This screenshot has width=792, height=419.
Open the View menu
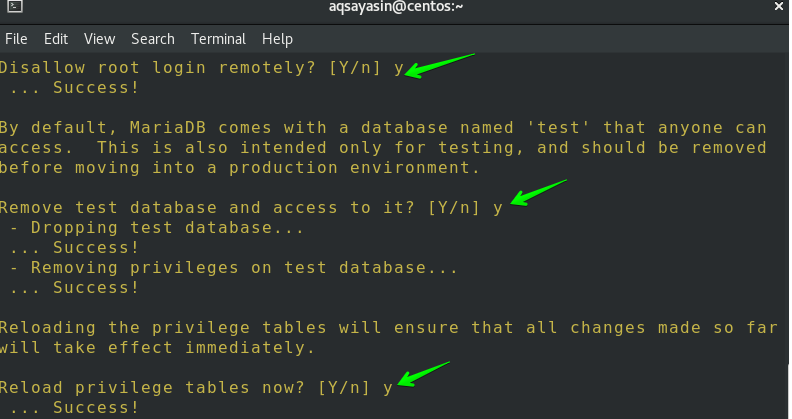tap(99, 39)
